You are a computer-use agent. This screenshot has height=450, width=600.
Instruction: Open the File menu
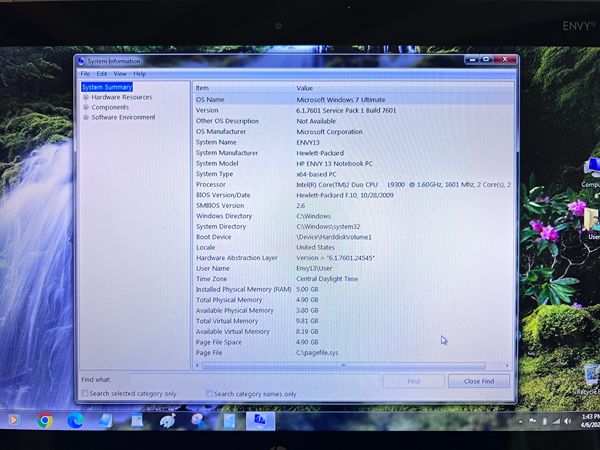tap(85, 73)
